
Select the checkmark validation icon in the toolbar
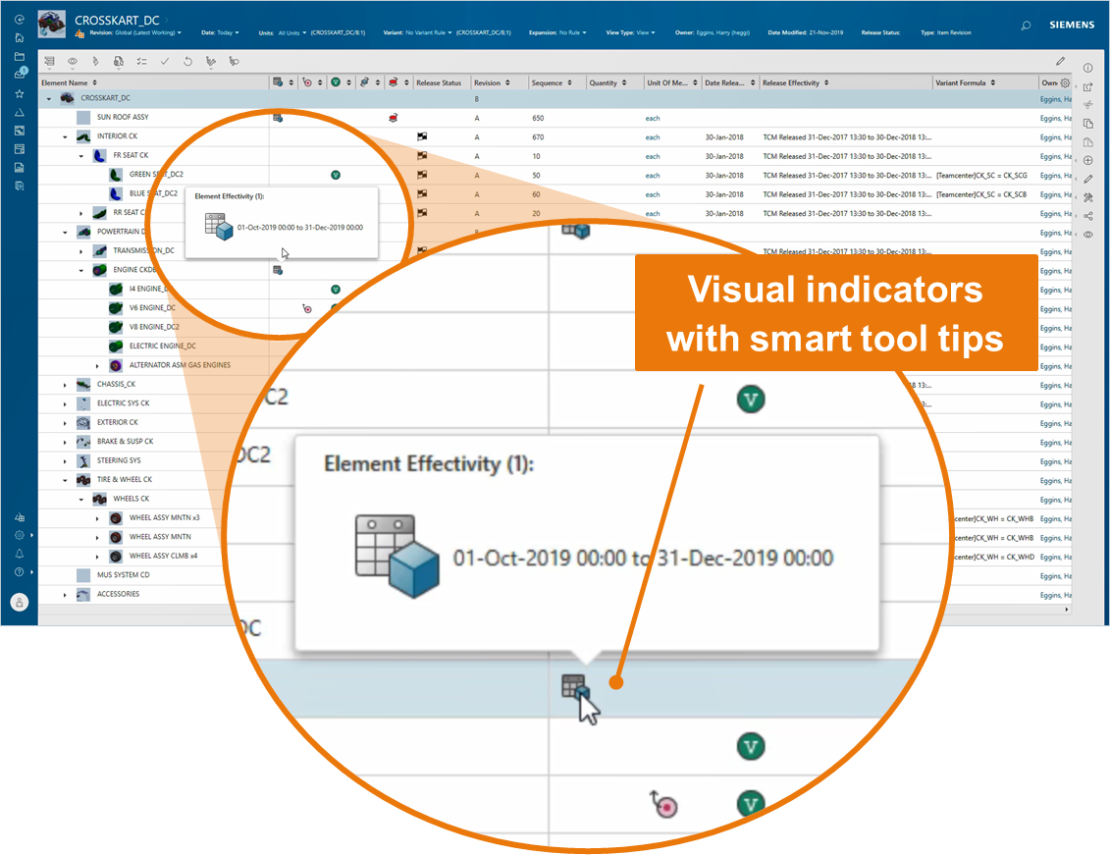[x=164, y=61]
